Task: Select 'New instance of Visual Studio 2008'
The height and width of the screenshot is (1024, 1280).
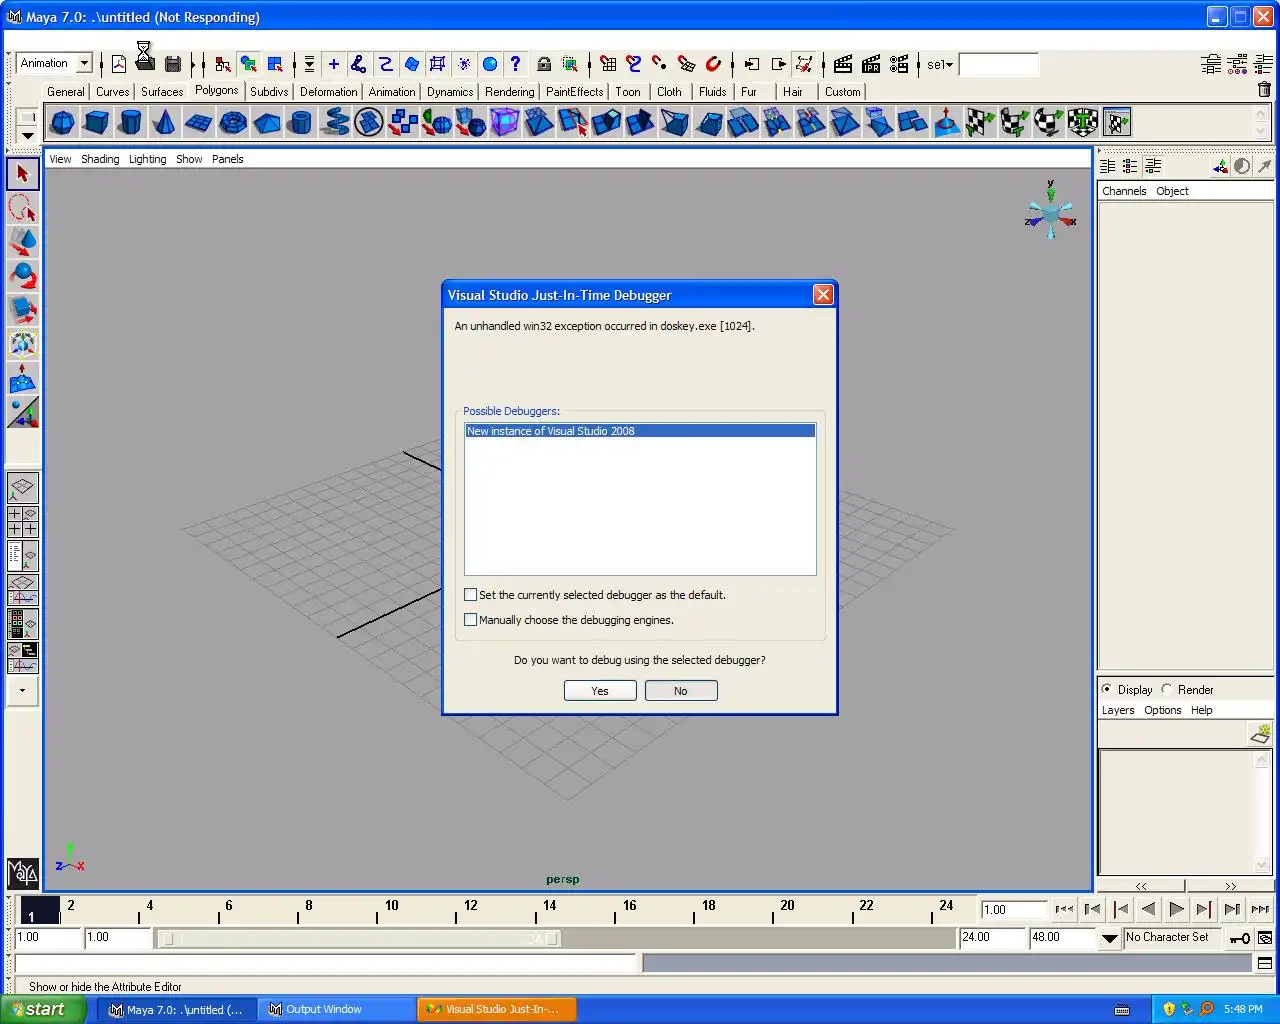Action: point(640,431)
